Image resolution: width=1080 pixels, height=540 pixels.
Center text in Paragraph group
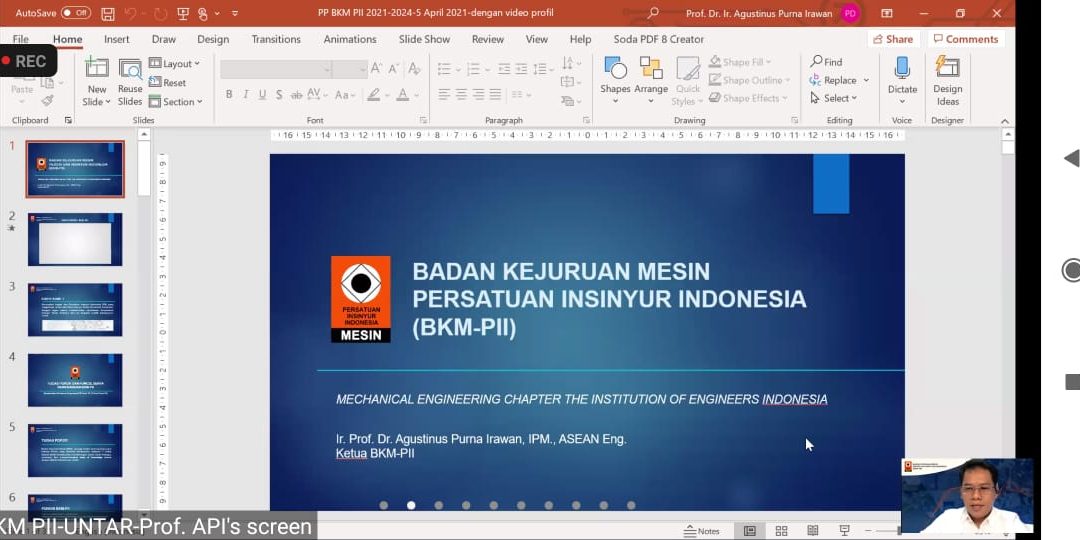[x=461, y=94]
